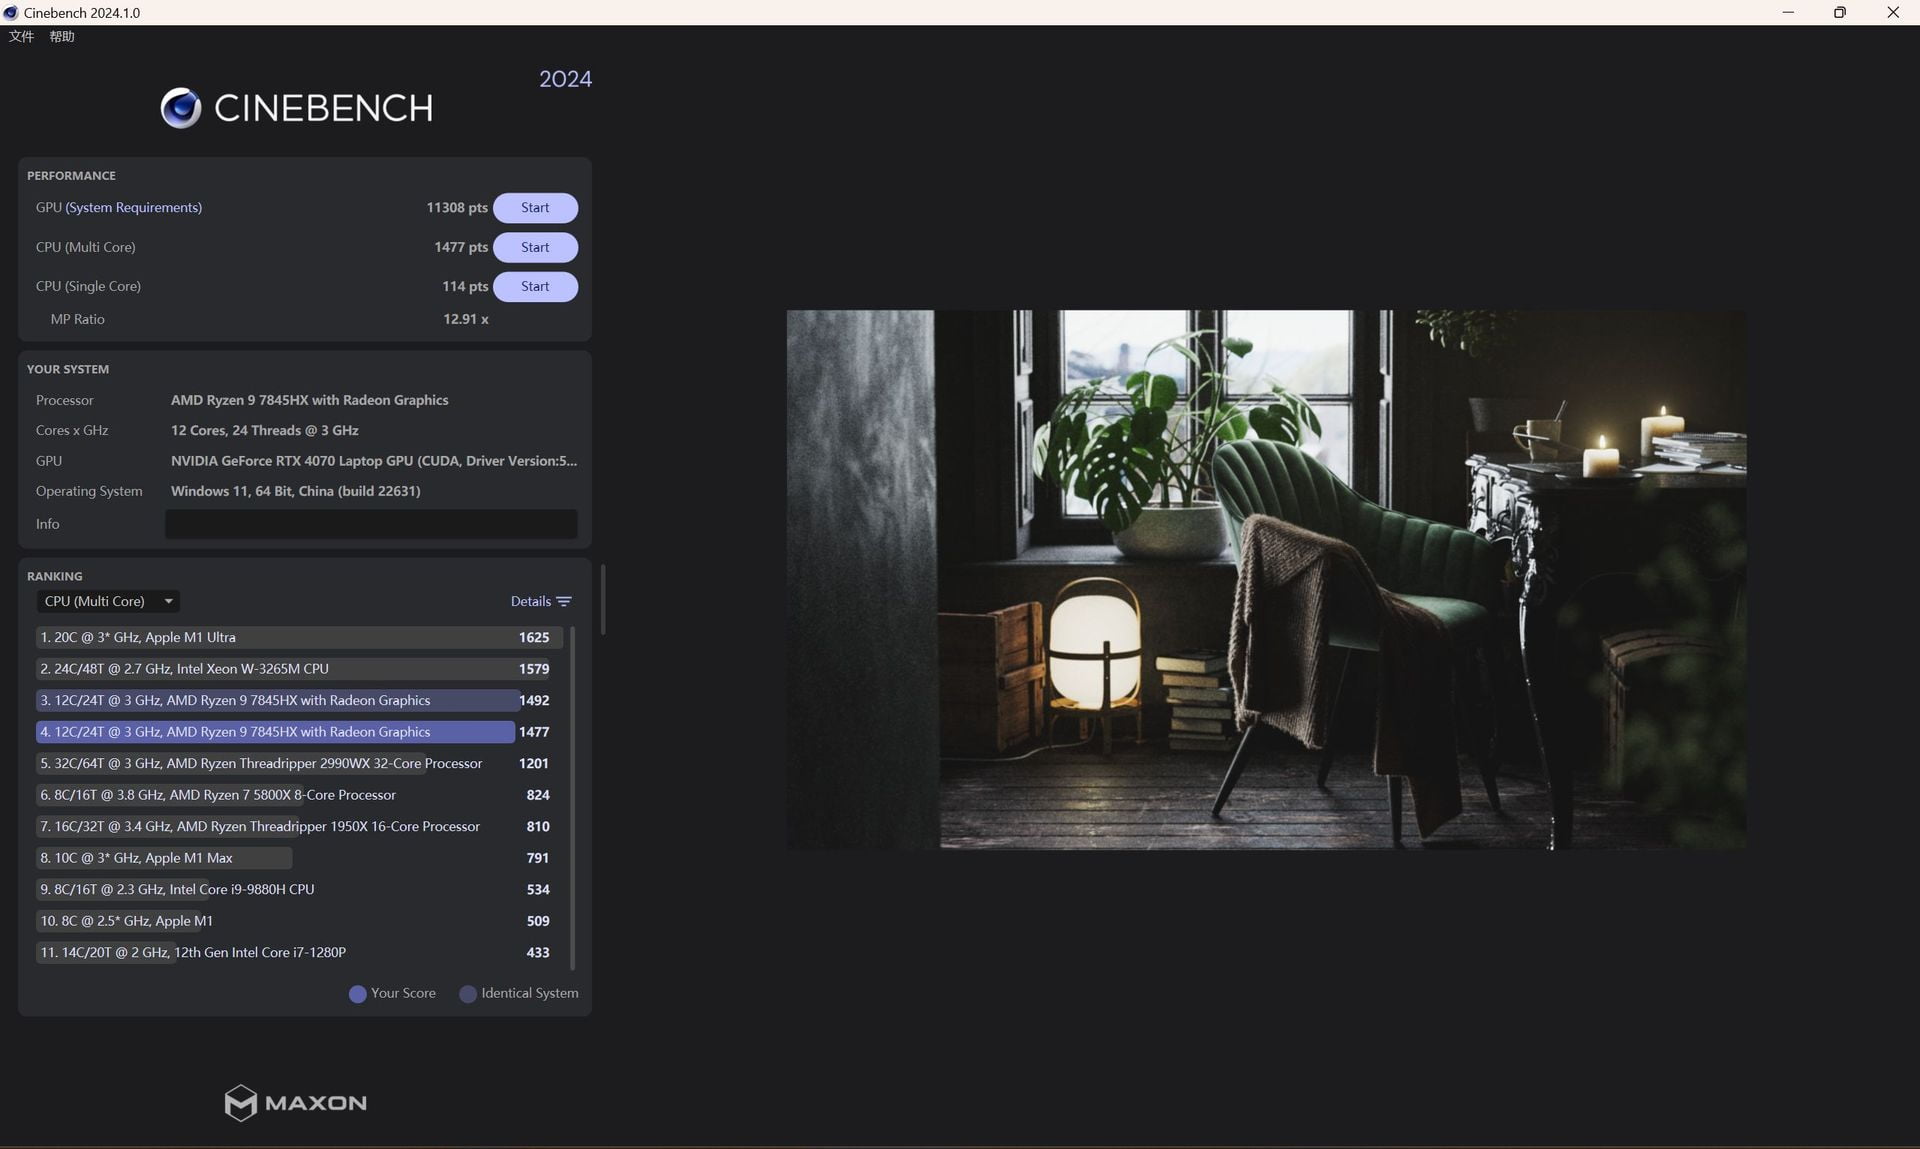Start the GPU benchmark test
The image size is (1920, 1149).
[x=535, y=208]
